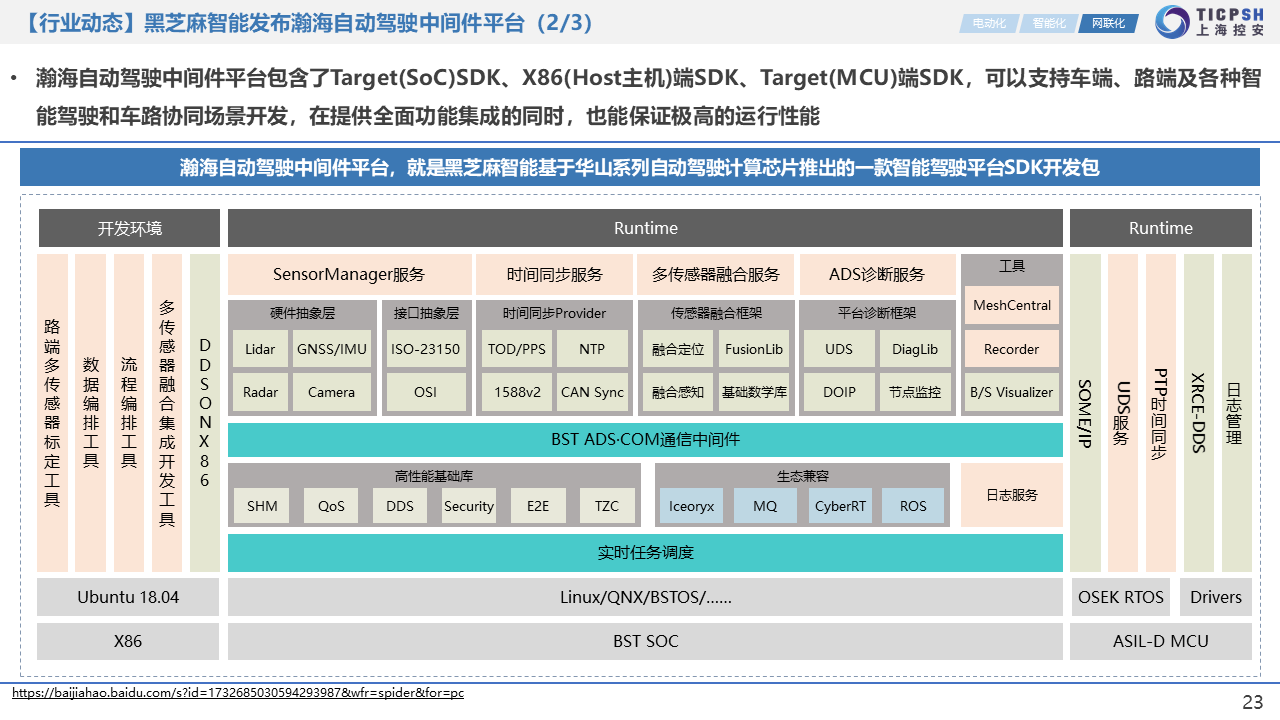Click the MeshCentral tool box
Image resolution: width=1280 pixels, height=720 pixels.
pos(1011,305)
